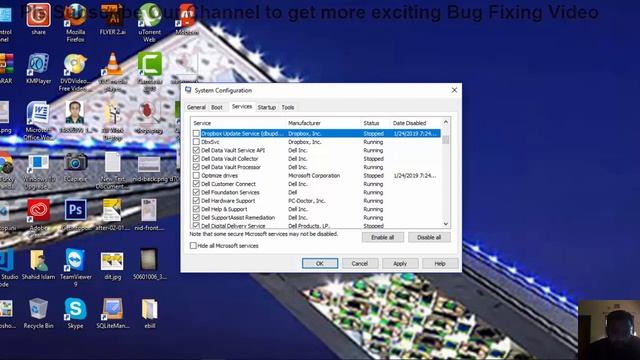Open the DVDVideo Free Video shortcut
The height and width of the screenshot is (360, 640).
[x=76, y=72]
